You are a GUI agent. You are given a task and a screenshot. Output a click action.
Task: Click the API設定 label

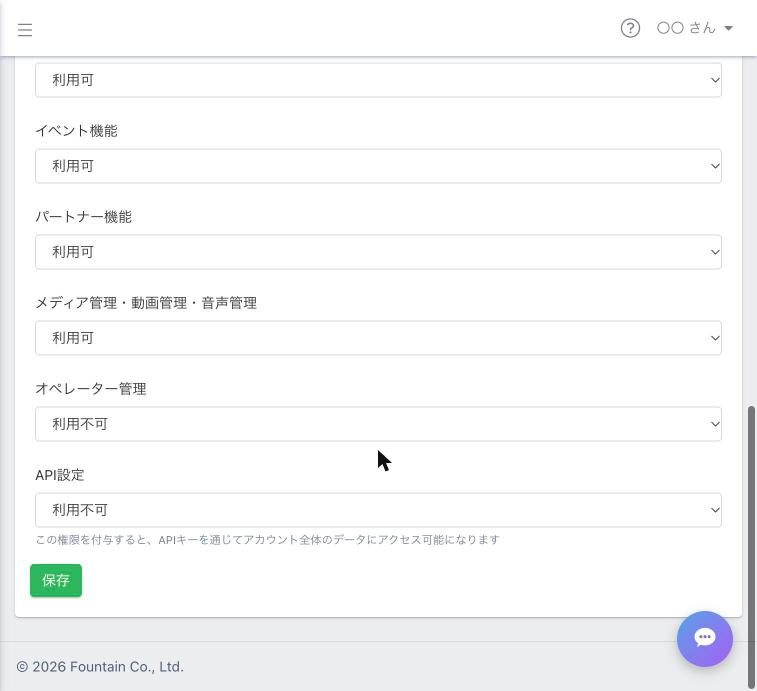[60, 475]
